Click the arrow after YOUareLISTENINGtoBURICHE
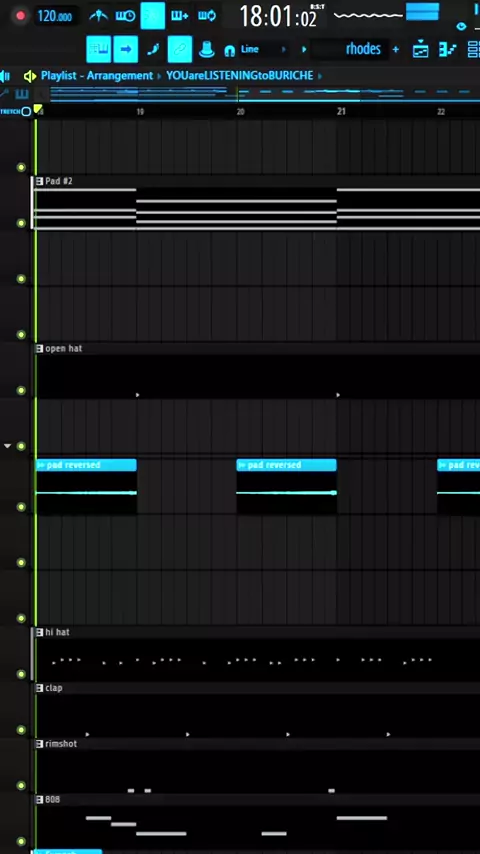 320,76
